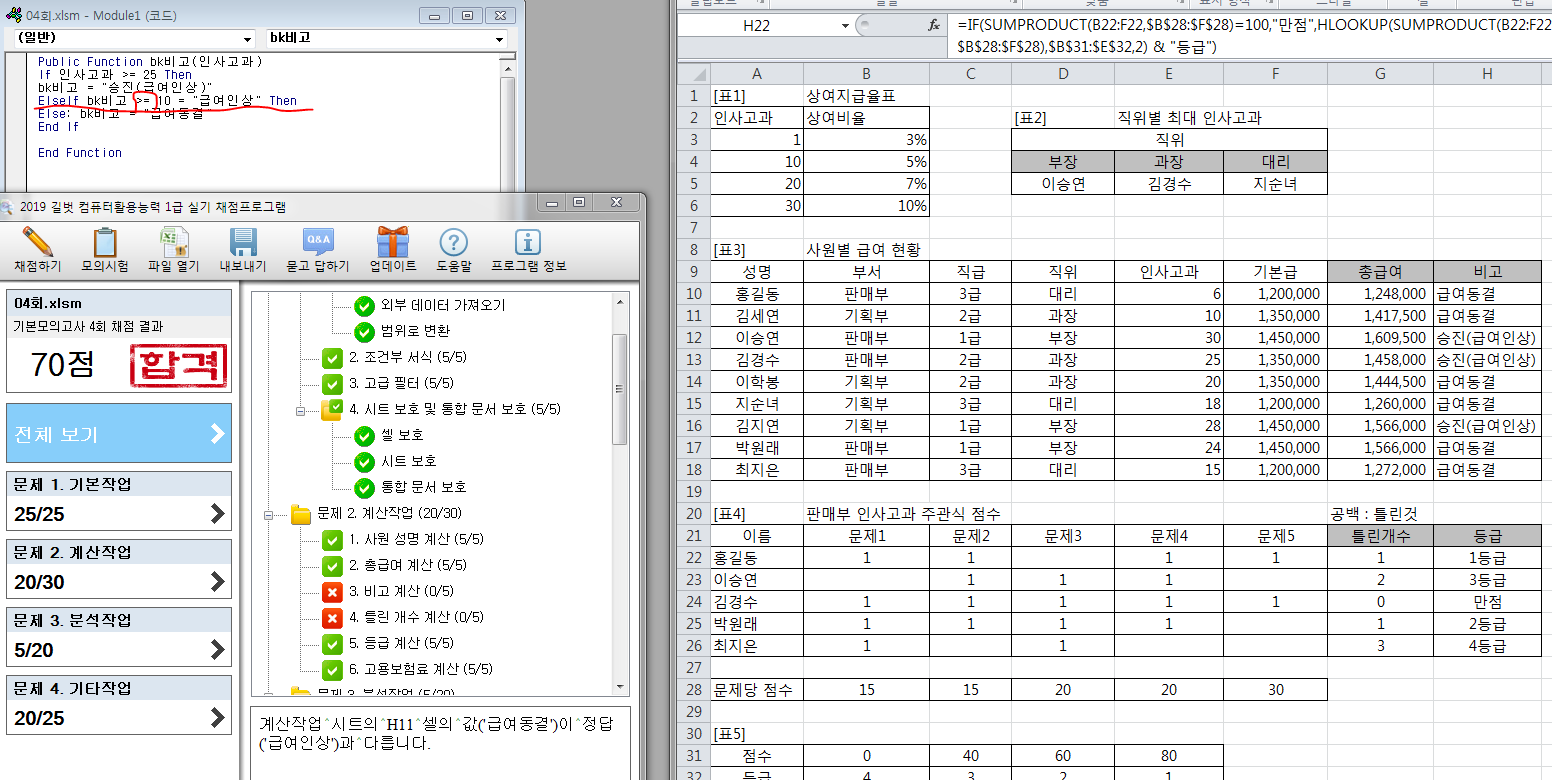Open the 모의시험 clipboard icon
The height and width of the screenshot is (780, 1552).
105,243
